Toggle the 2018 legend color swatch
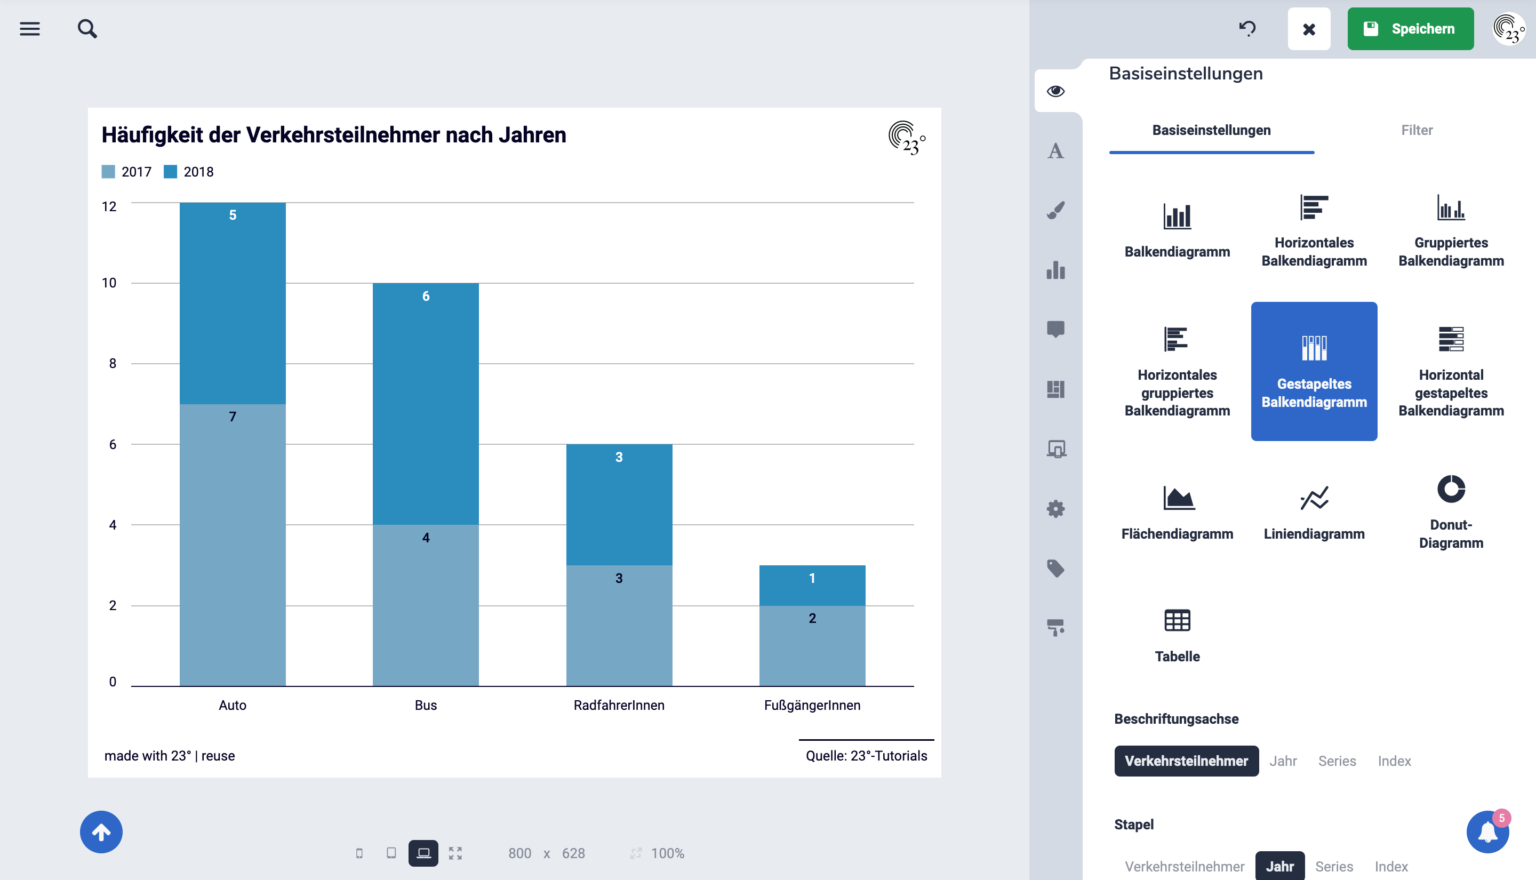 point(171,172)
